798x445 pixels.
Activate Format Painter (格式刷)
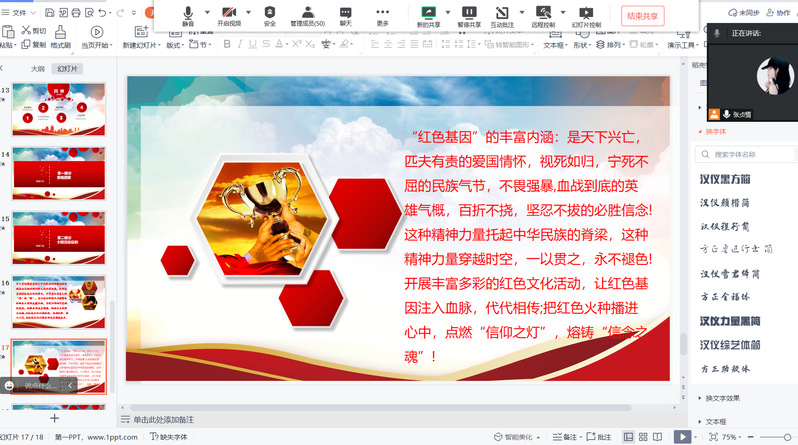click(61, 37)
